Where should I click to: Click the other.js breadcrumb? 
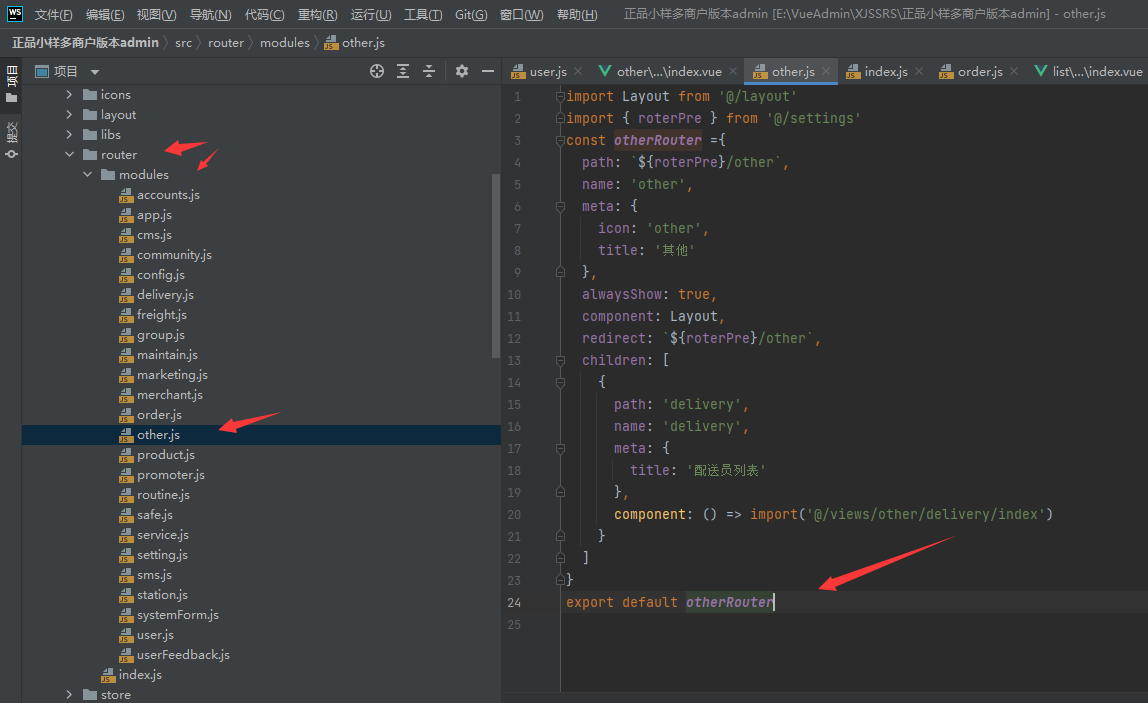coord(355,42)
